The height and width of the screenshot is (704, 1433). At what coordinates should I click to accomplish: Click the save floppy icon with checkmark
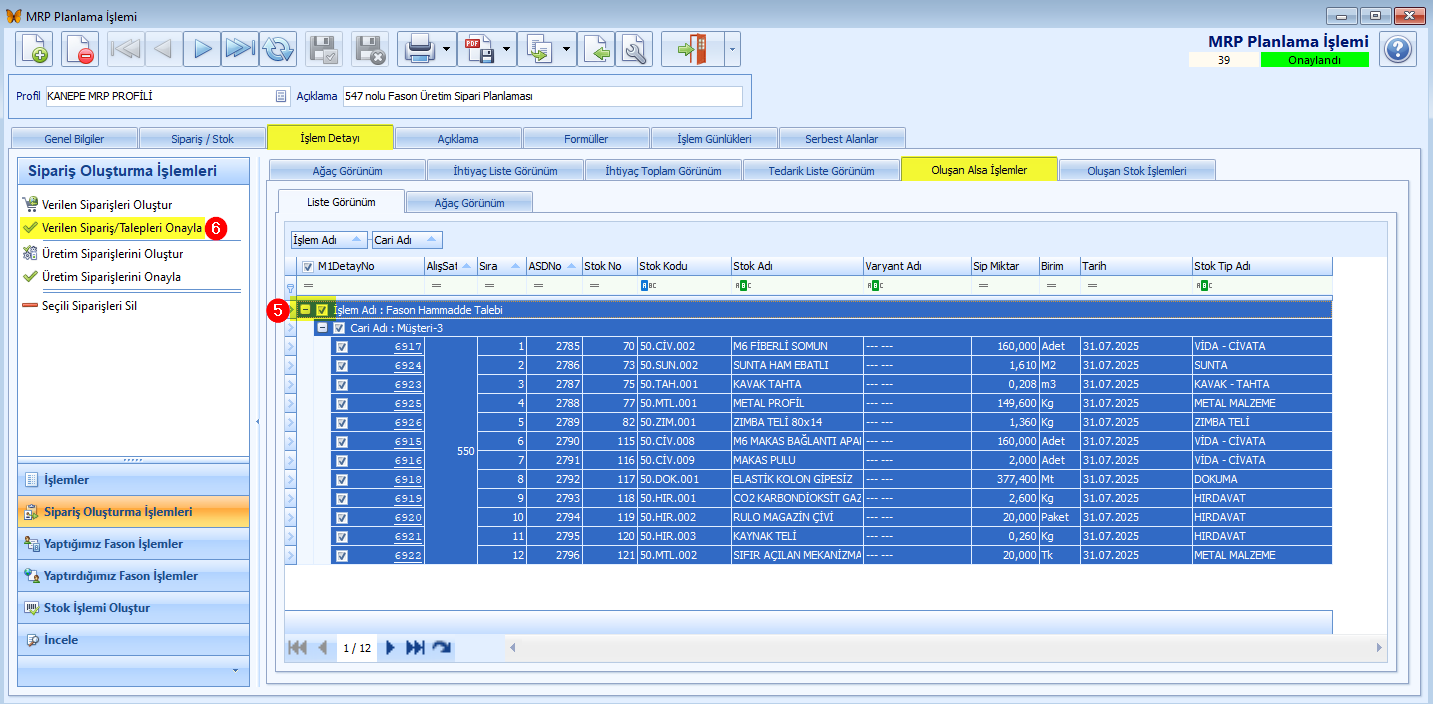pos(324,49)
